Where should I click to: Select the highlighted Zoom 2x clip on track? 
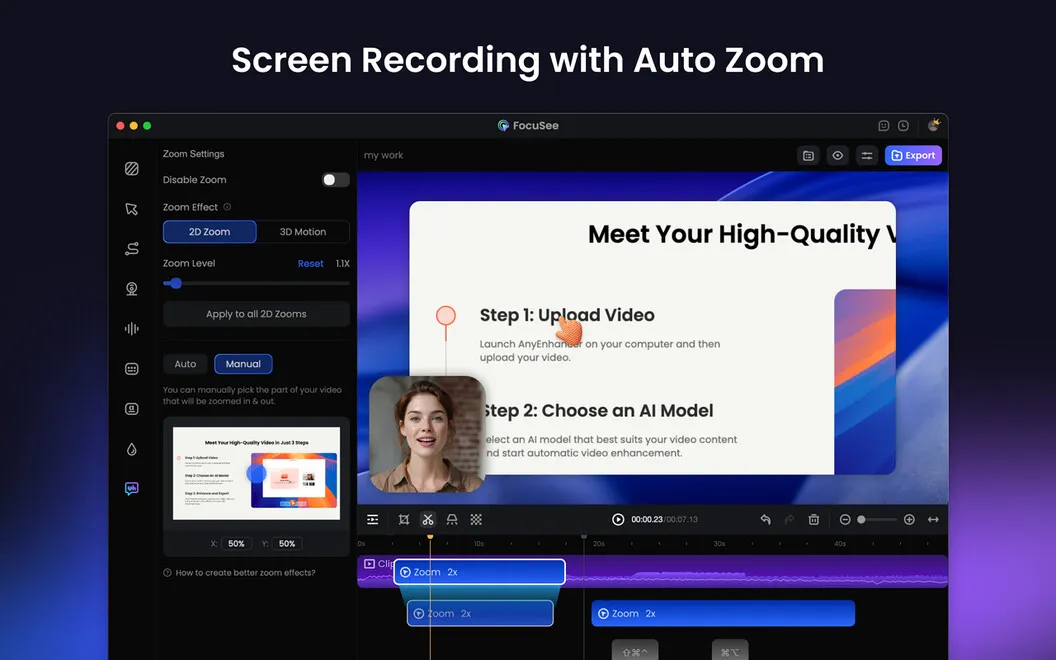480,572
